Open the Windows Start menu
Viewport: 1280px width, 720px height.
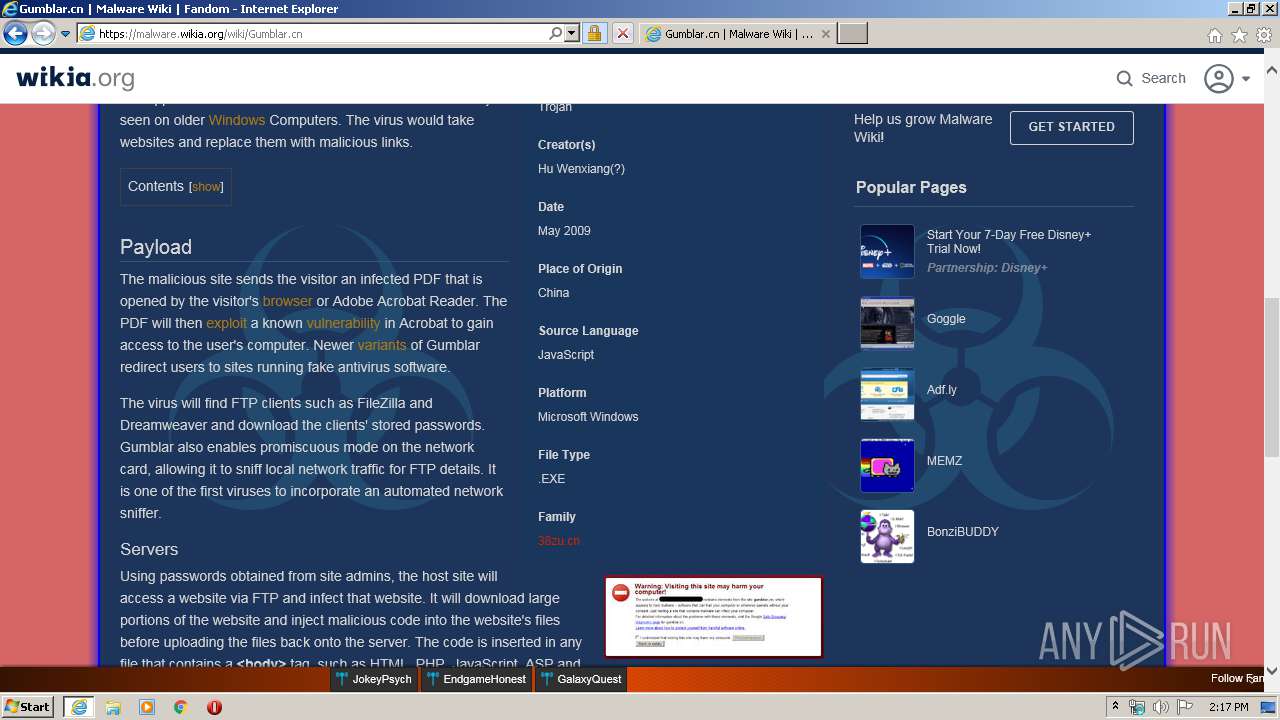point(27,706)
